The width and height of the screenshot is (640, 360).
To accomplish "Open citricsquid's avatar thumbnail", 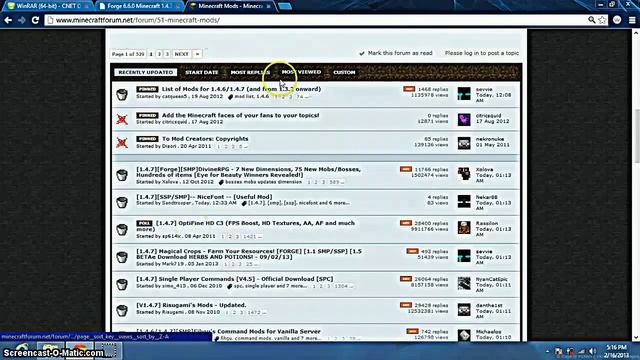I will click(x=464, y=120).
